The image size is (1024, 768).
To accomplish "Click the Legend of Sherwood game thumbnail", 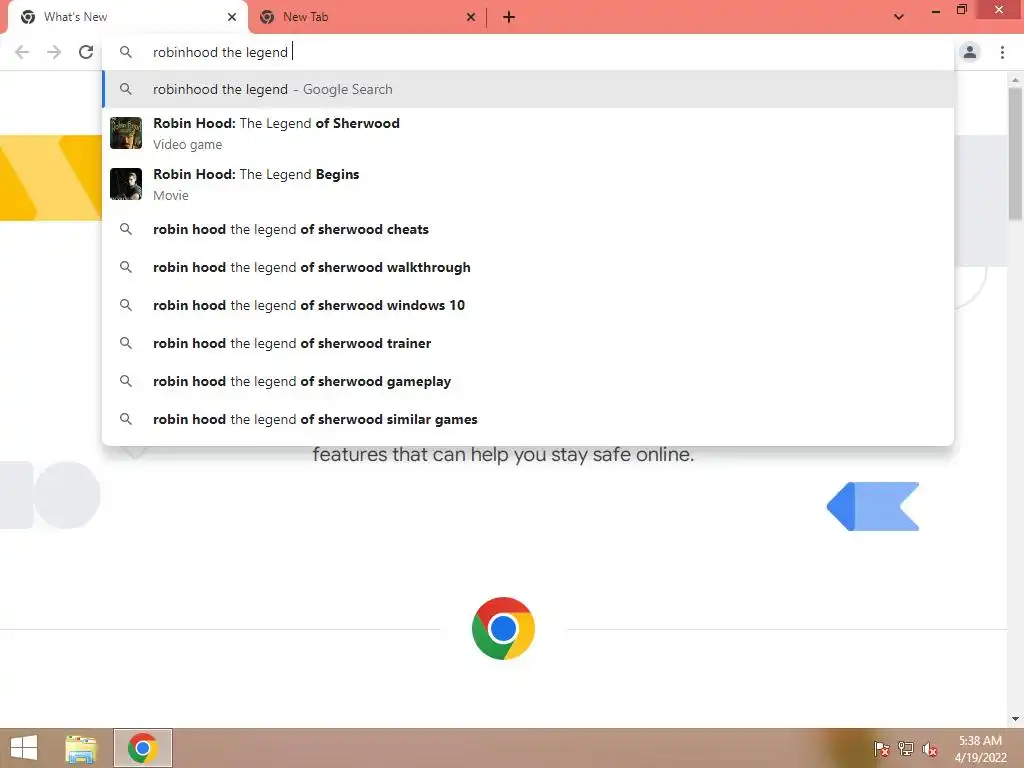I will coord(126,133).
